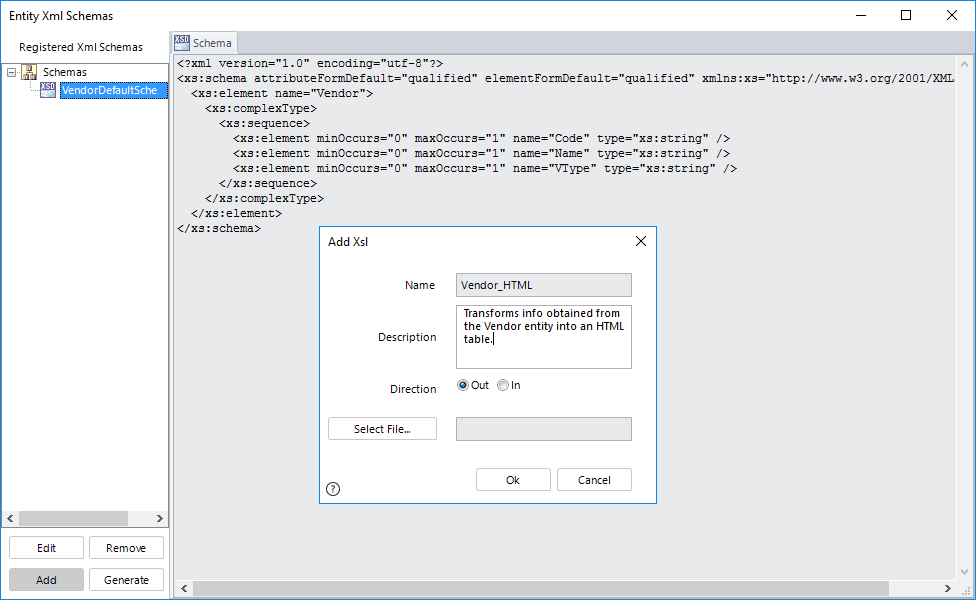Viewport: 976px width, 600px height.
Task: Select the Out direction radio button
Action: click(462, 385)
